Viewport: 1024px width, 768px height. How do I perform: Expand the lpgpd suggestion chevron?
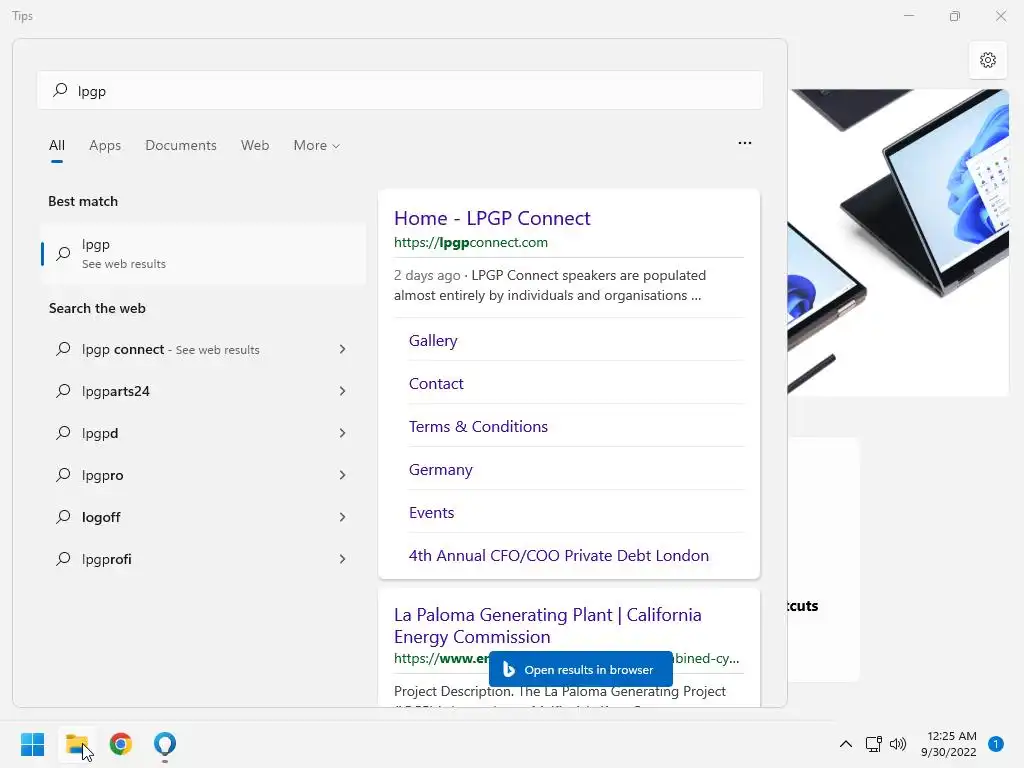(342, 433)
